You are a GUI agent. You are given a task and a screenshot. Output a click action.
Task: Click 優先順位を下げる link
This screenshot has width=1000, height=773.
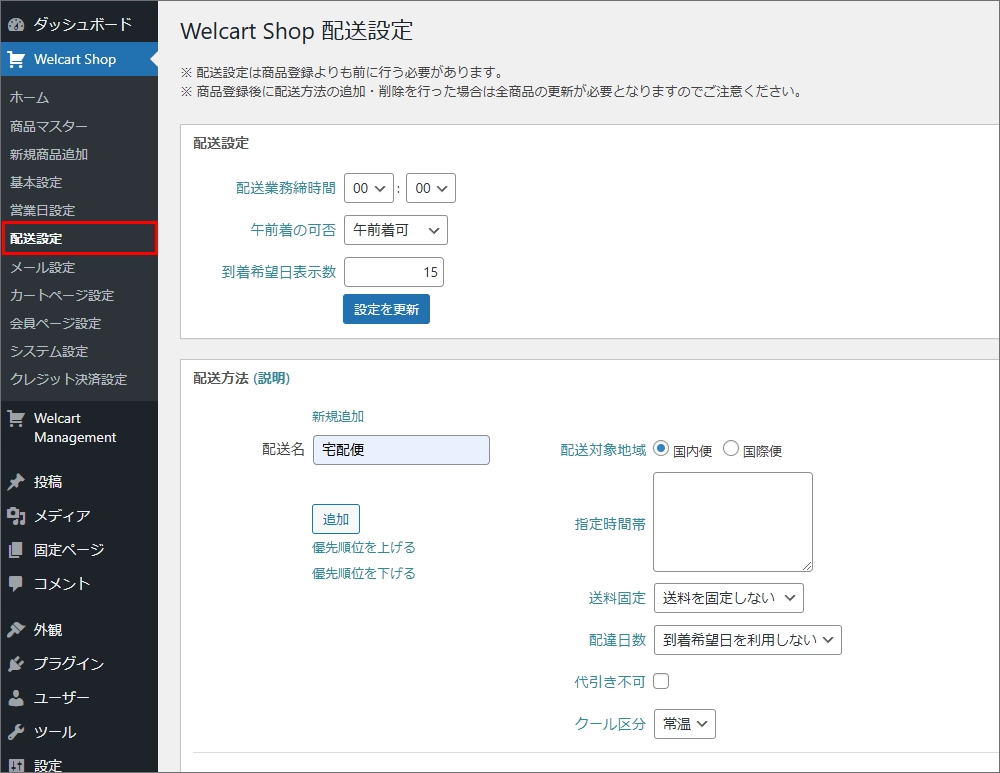pos(364,573)
